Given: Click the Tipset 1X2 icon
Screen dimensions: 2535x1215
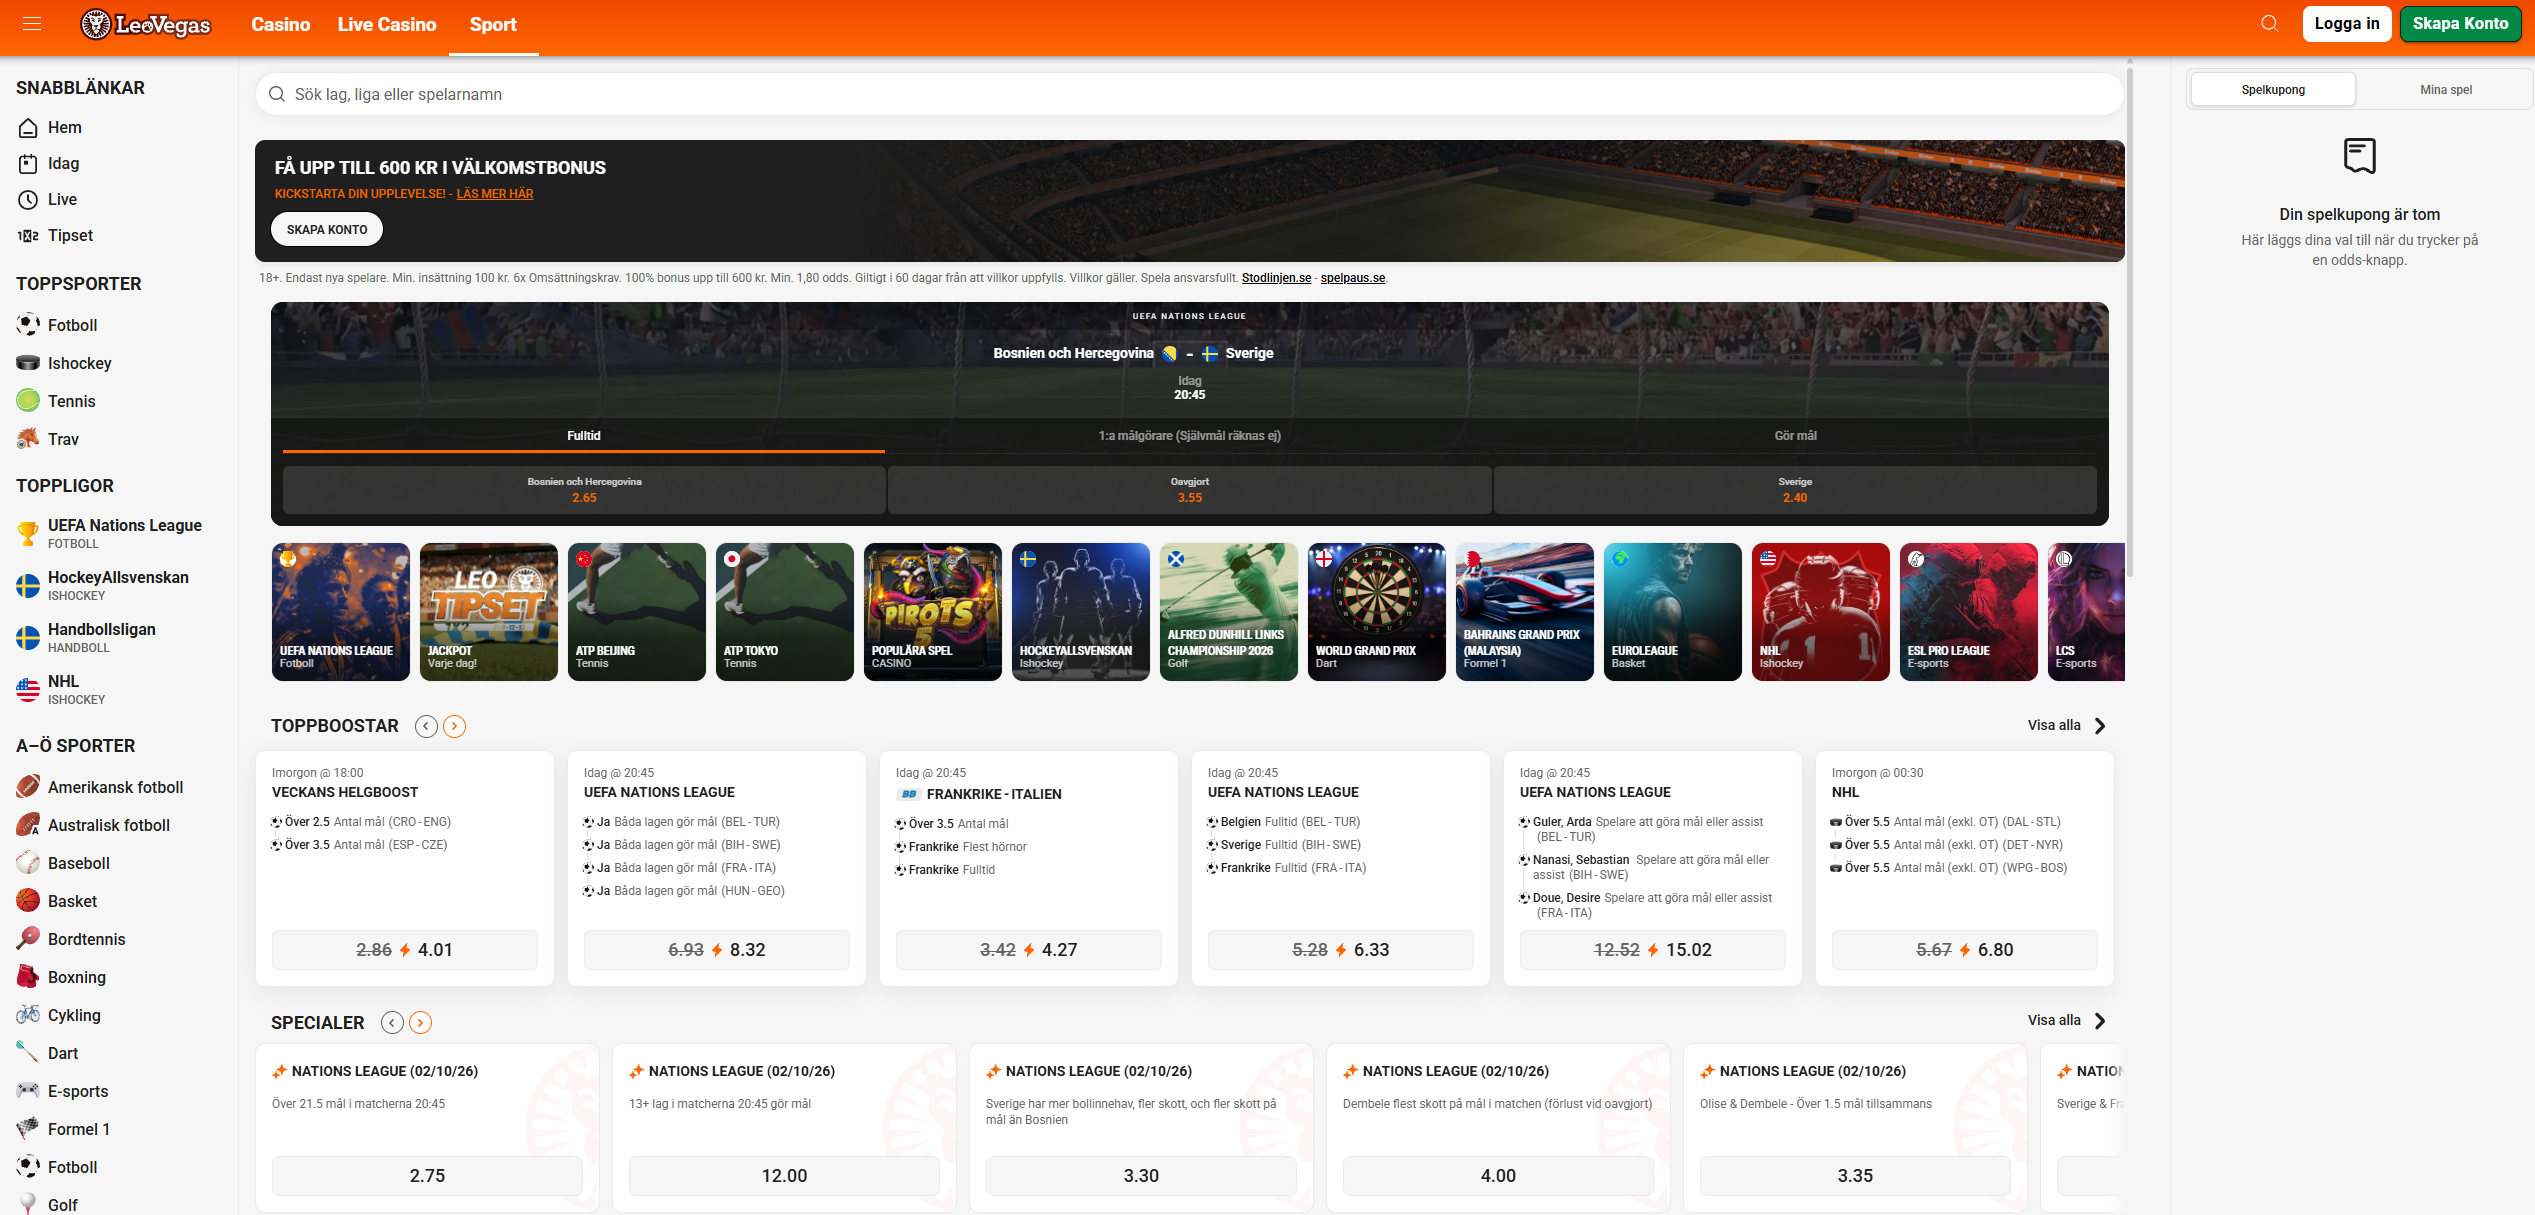Looking at the screenshot, I should coord(28,235).
